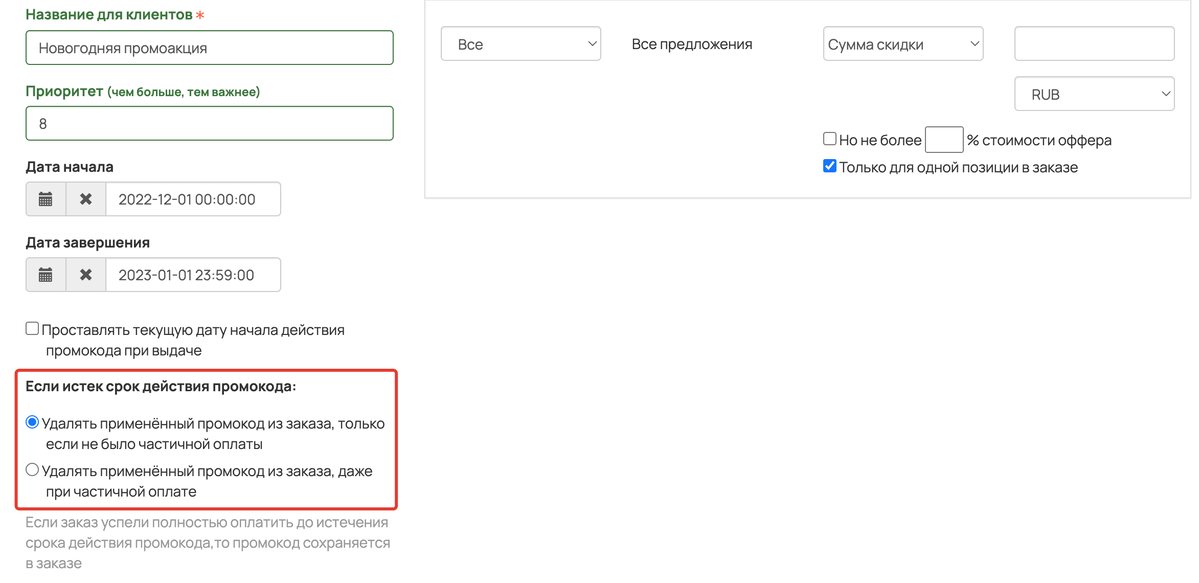Enable the Но не более checkbox
Viewport: 1199px width, 583px height.
coord(830,139)
